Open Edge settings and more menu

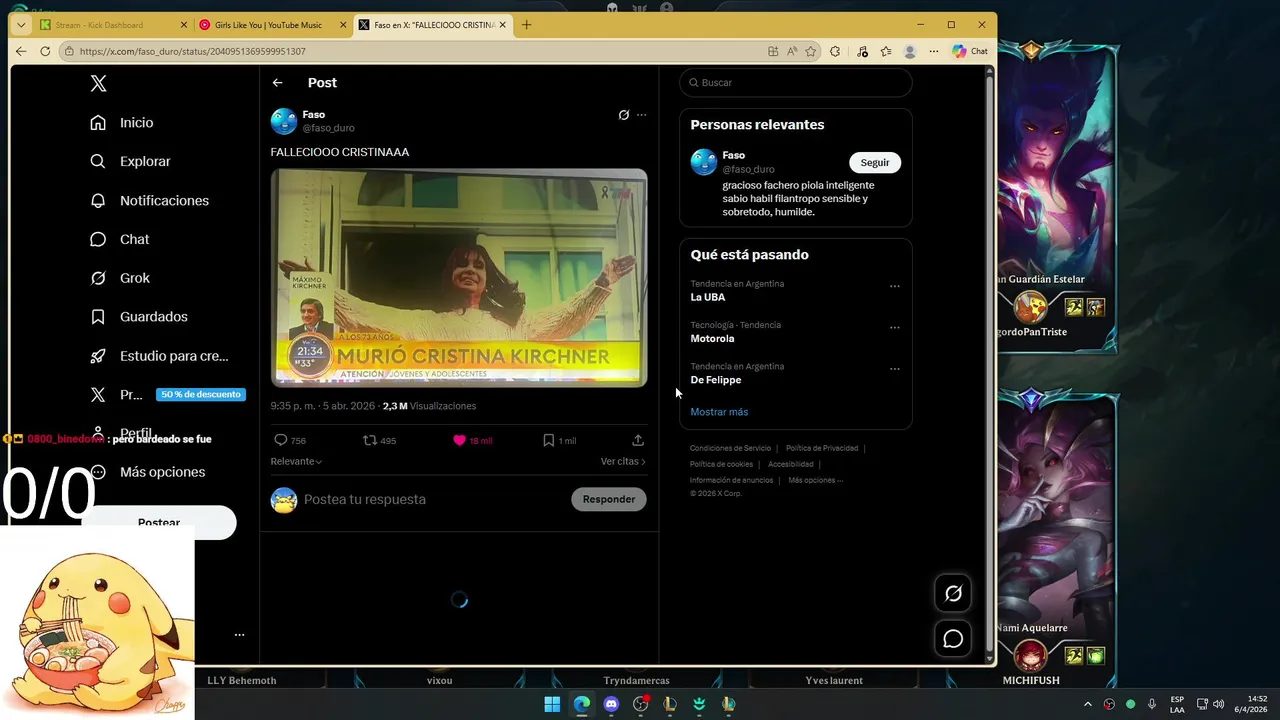[x=934, y=51]
